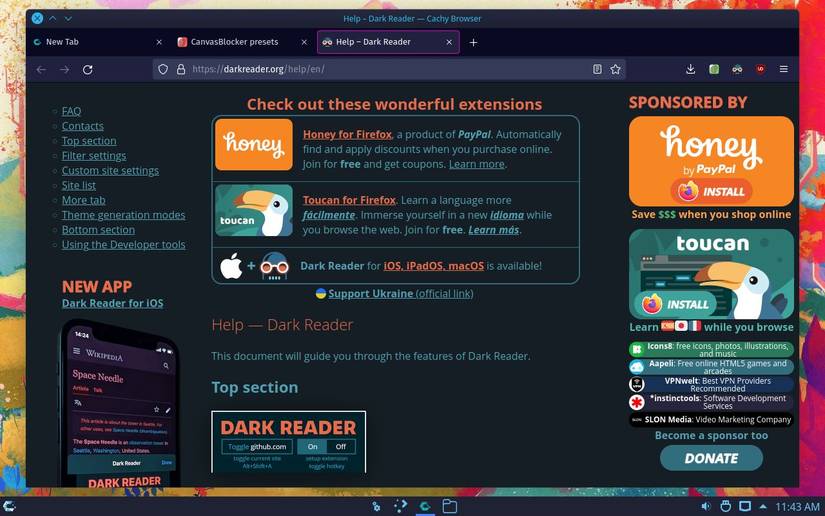
Task: Open the Toucan for Firefox link
Action: (349, 200)
